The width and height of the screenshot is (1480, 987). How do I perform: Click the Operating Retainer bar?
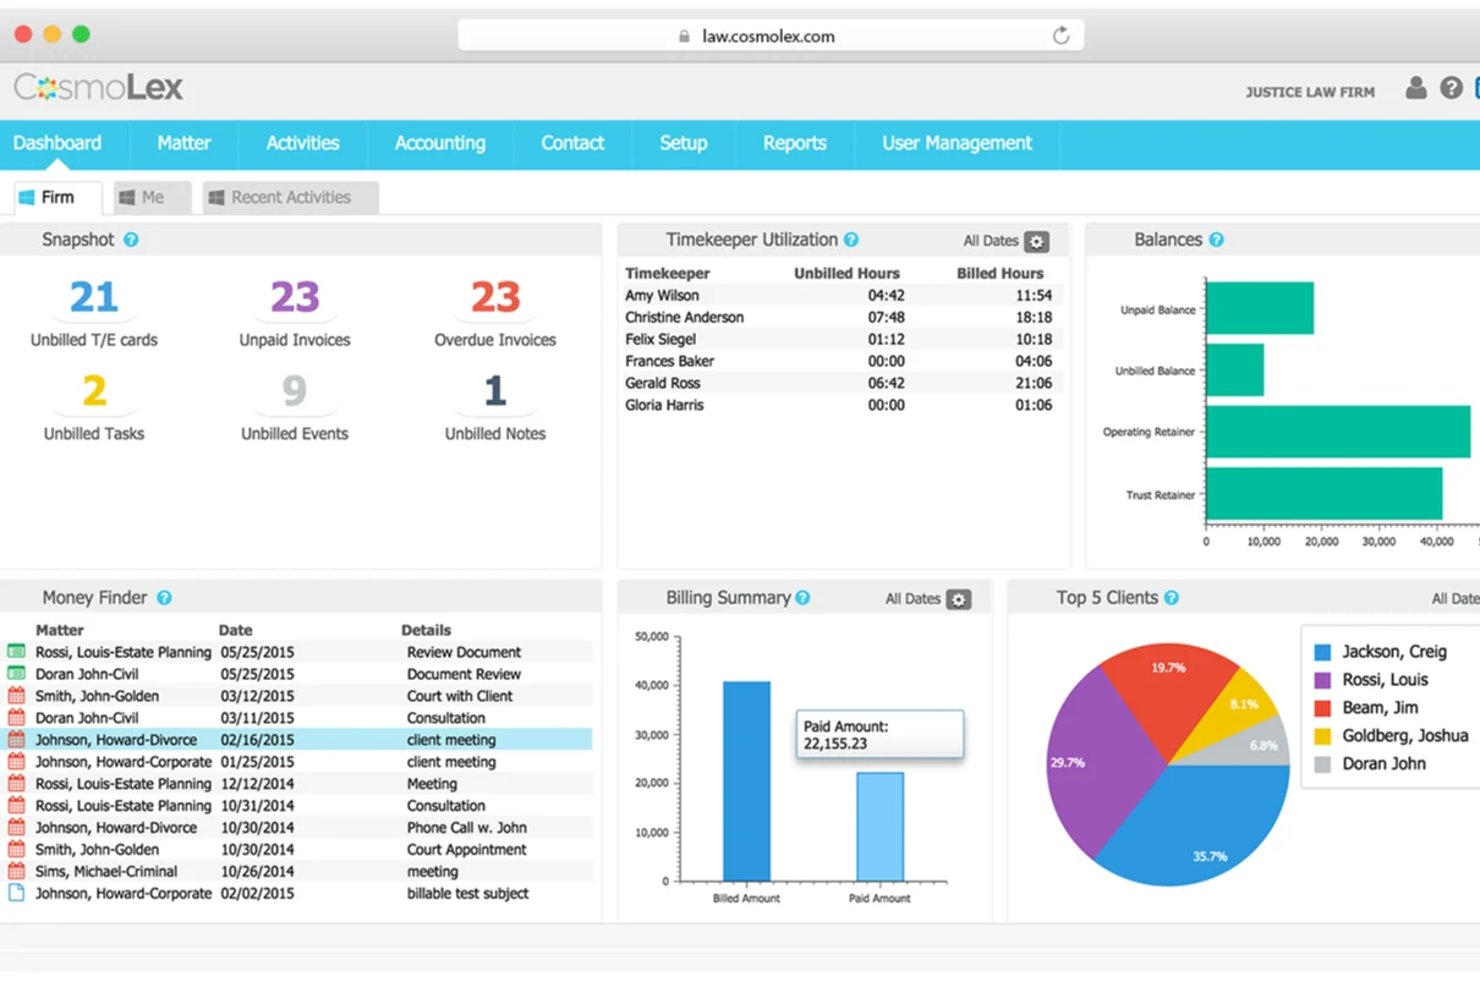[1338, 432]
